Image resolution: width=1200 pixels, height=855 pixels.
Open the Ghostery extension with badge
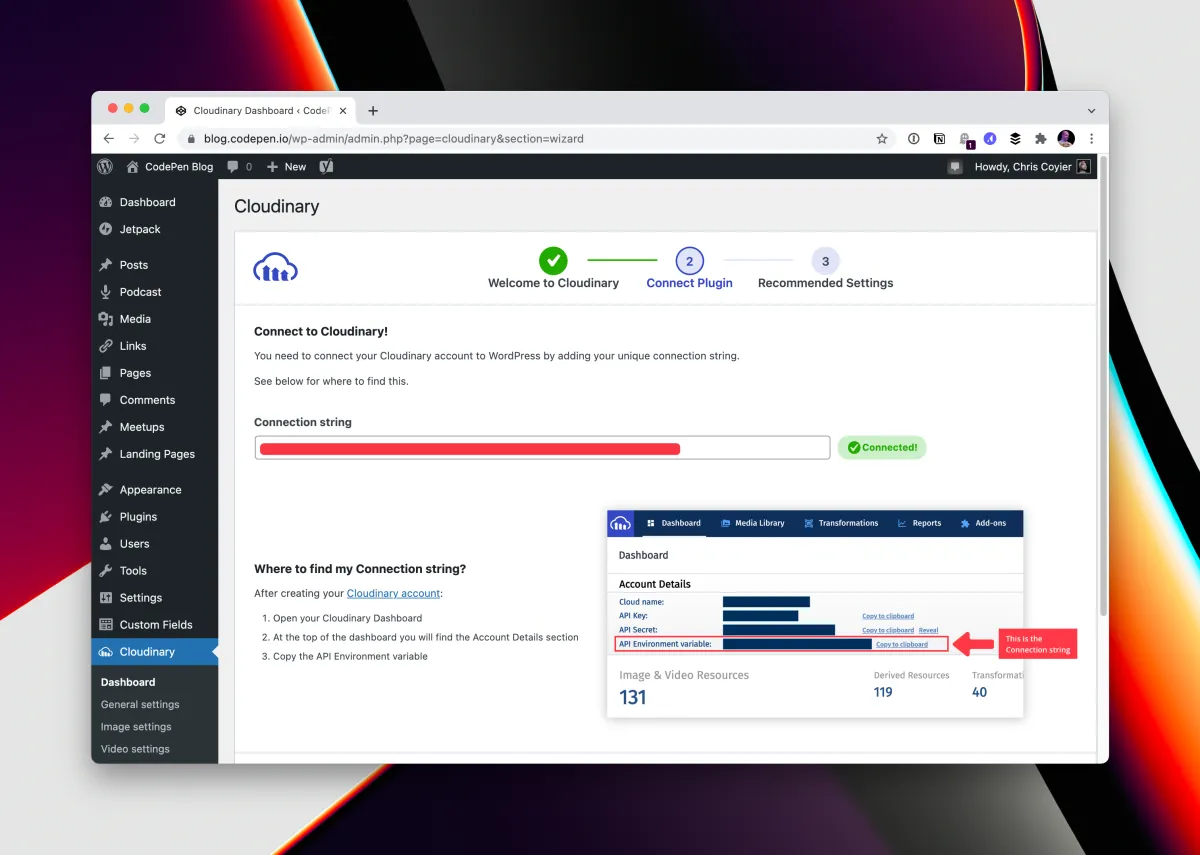[x=965, y=140]
